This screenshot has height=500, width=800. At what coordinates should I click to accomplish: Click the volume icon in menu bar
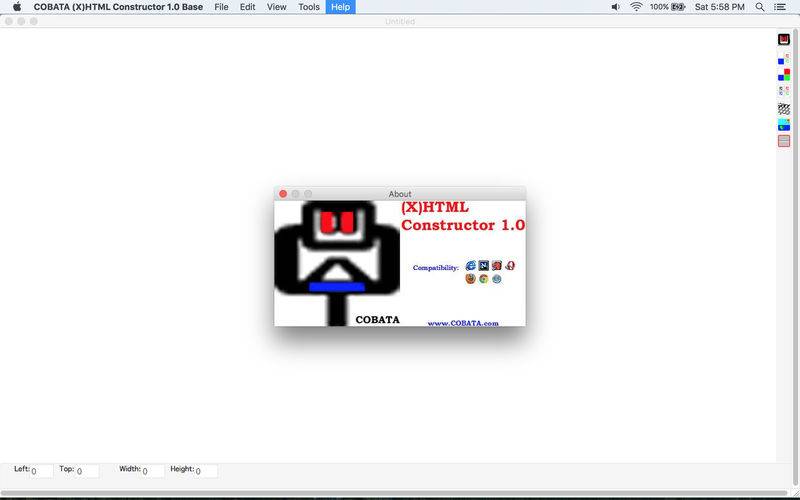(615, 7)
